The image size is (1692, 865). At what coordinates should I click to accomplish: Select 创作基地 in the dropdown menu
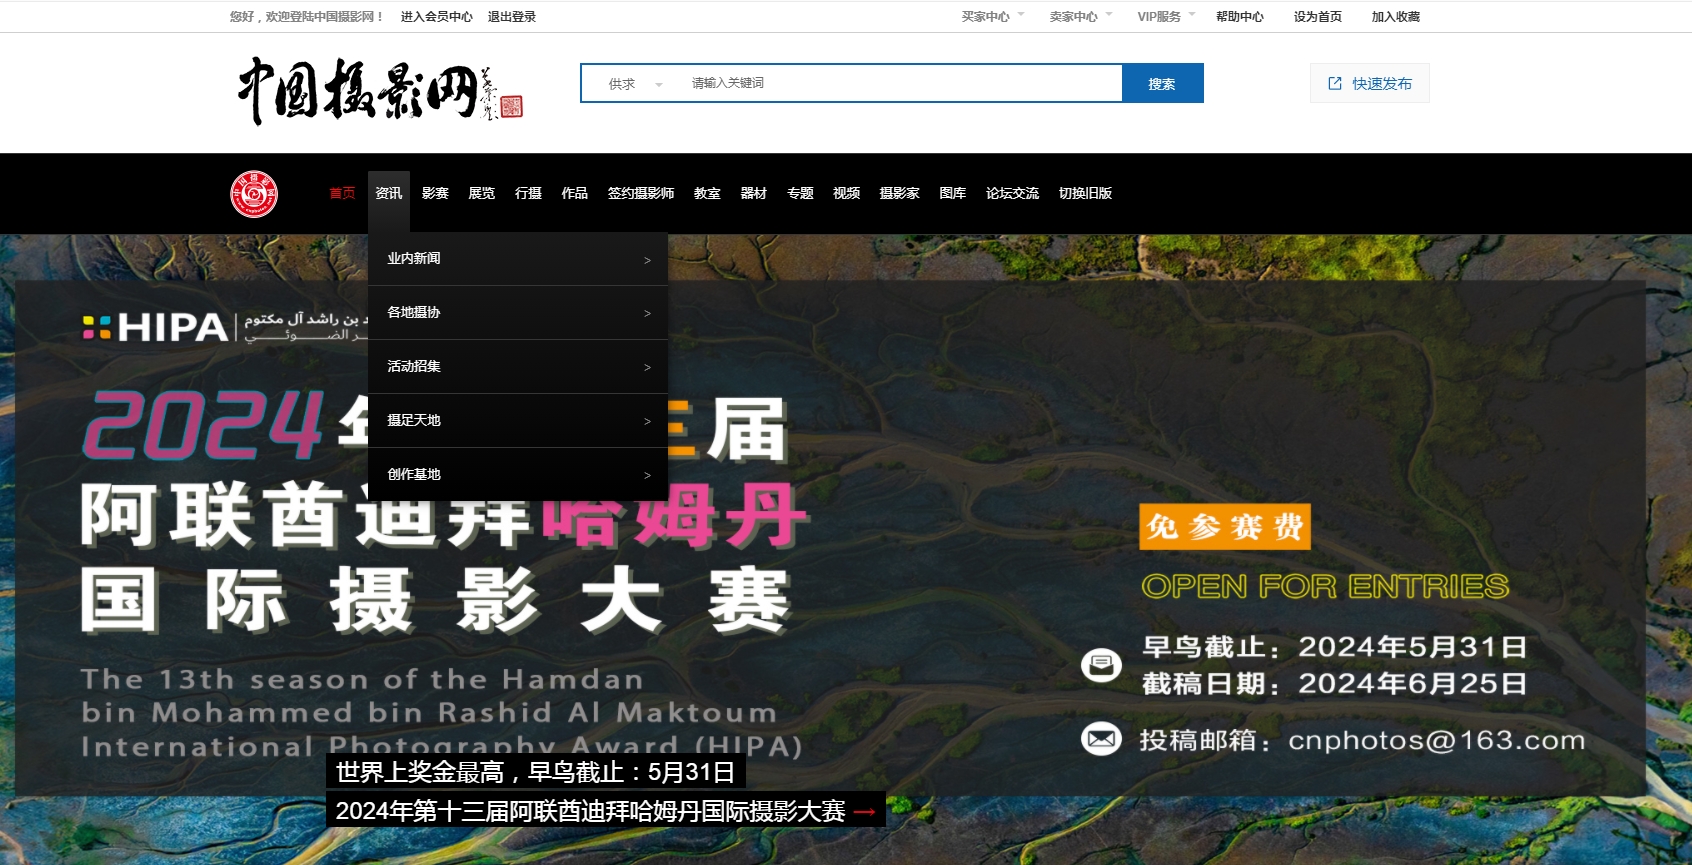[x=518, y=475]
